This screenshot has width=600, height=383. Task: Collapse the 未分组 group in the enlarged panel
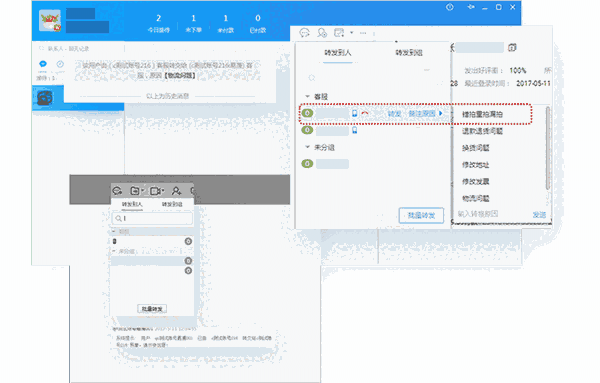307,147
